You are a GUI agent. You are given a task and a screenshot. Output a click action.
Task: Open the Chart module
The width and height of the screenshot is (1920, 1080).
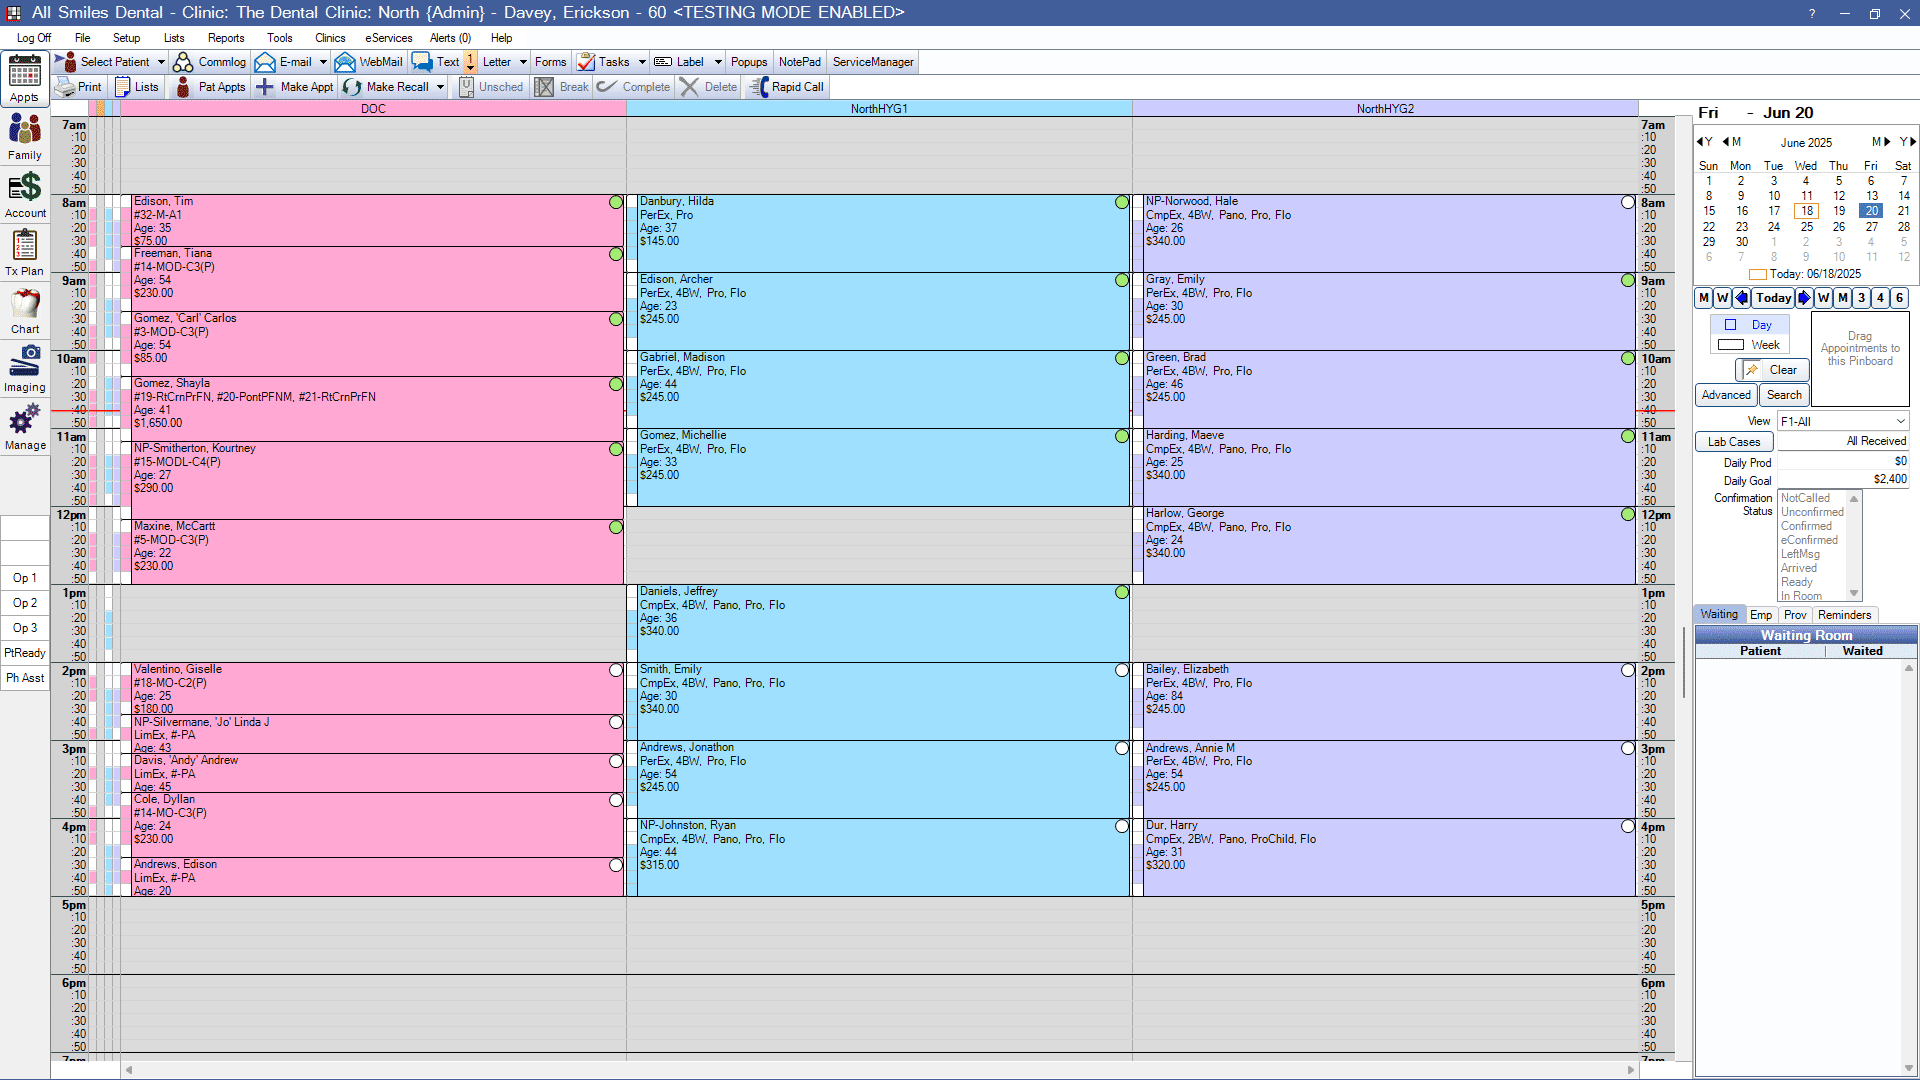point(25,310)
